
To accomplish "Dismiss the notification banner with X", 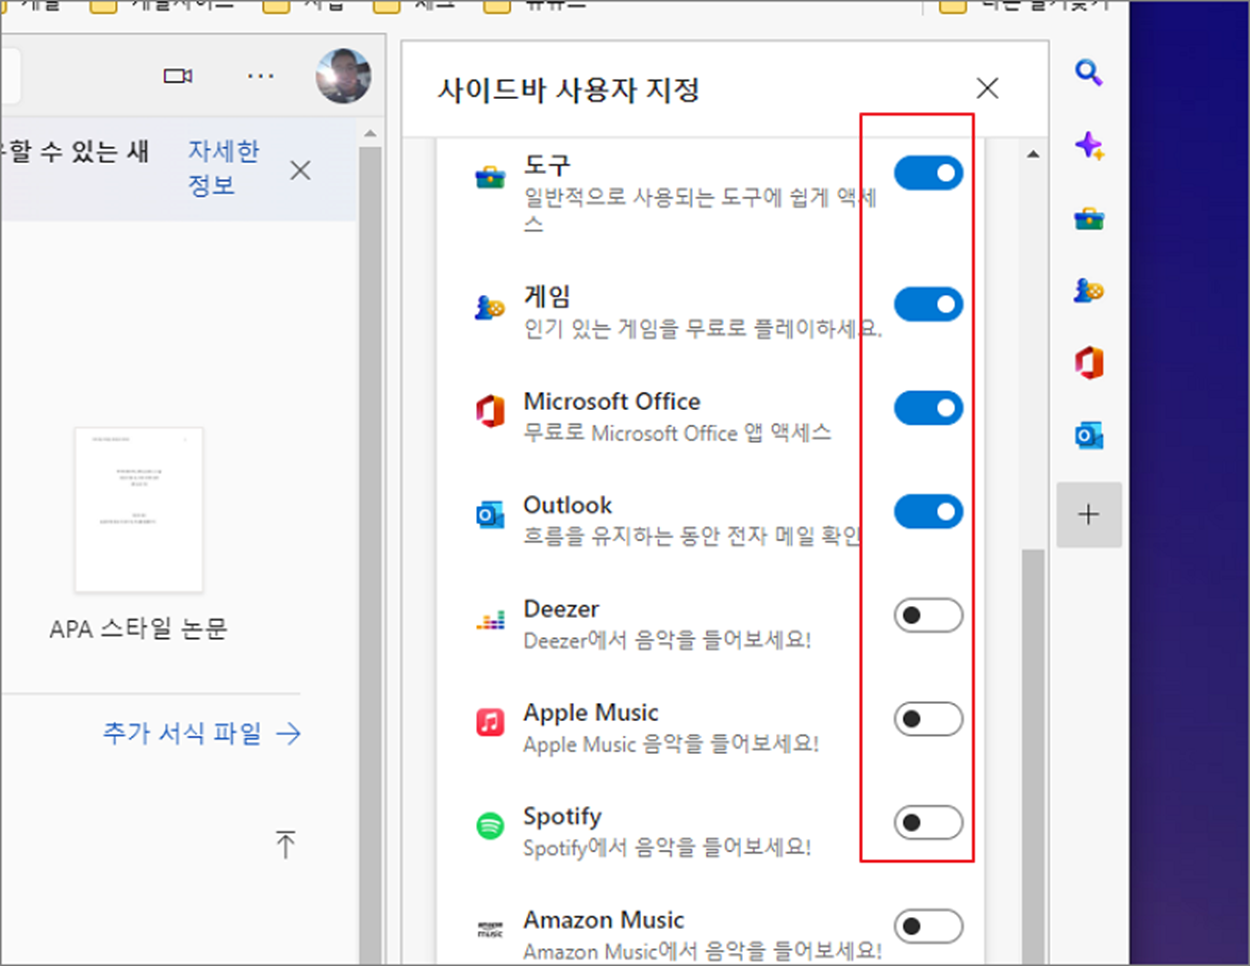I will [x=300, y=170].
